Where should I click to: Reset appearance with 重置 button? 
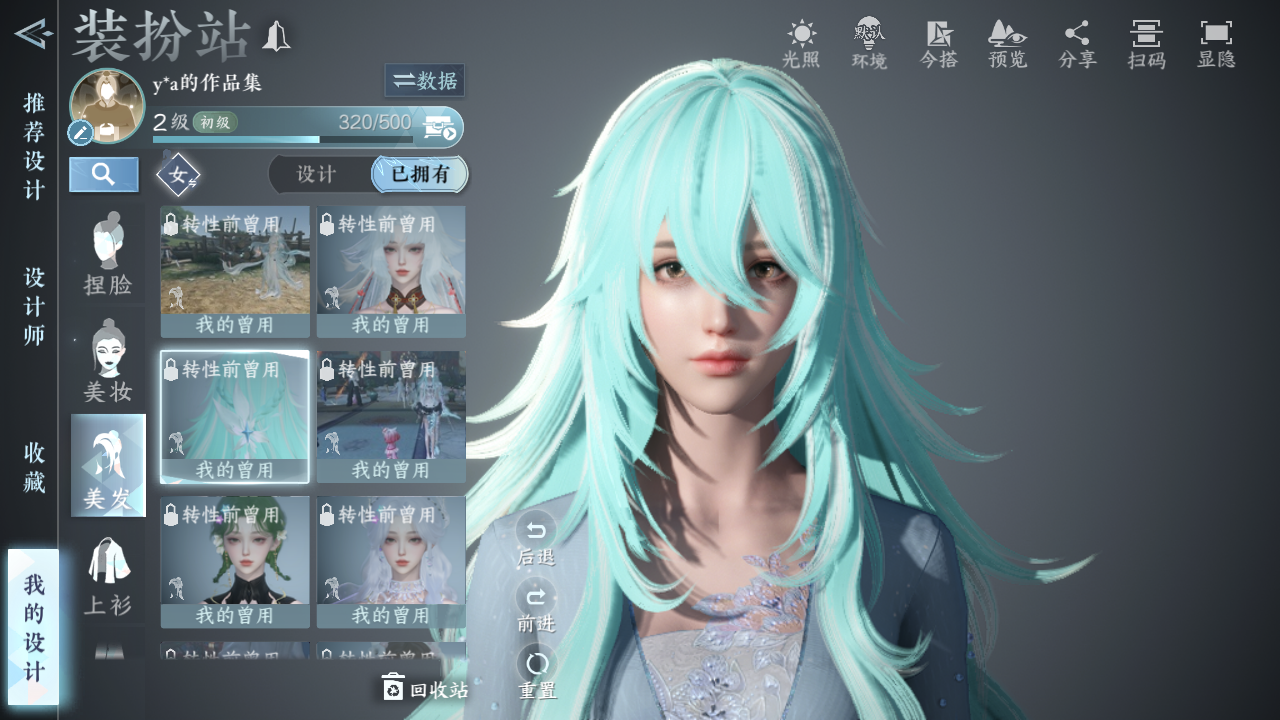point(536,673)
